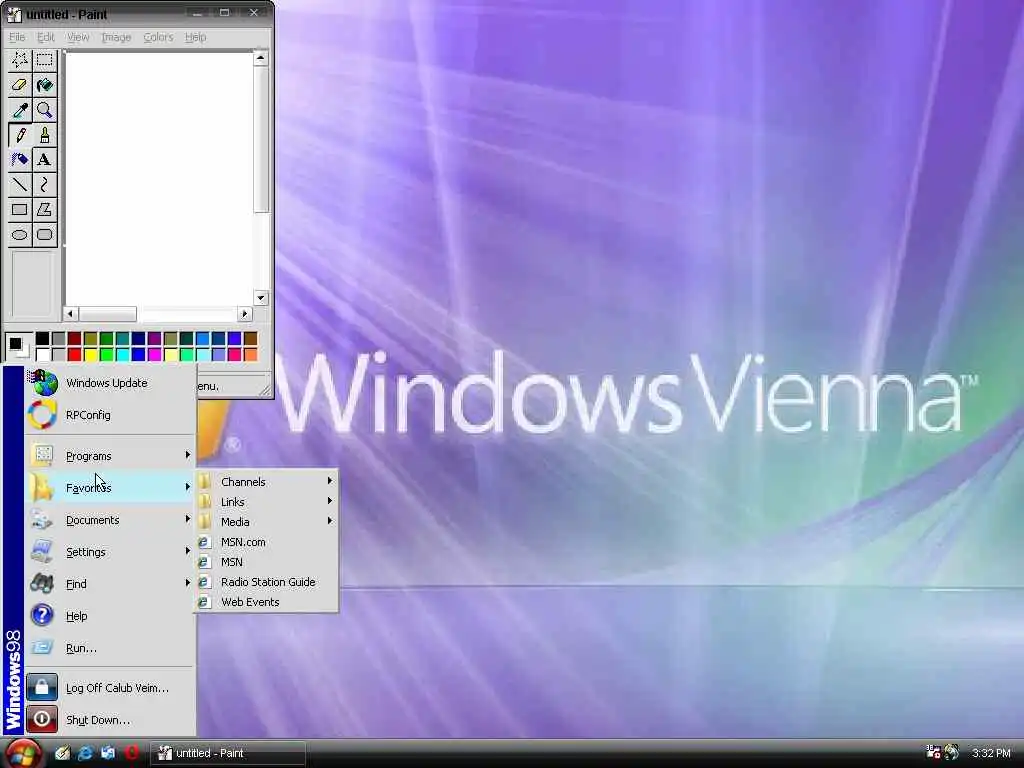The image size is (1024, 768).
Task: Open the Run... dialog entry
Action: click(x=110, y=648)
